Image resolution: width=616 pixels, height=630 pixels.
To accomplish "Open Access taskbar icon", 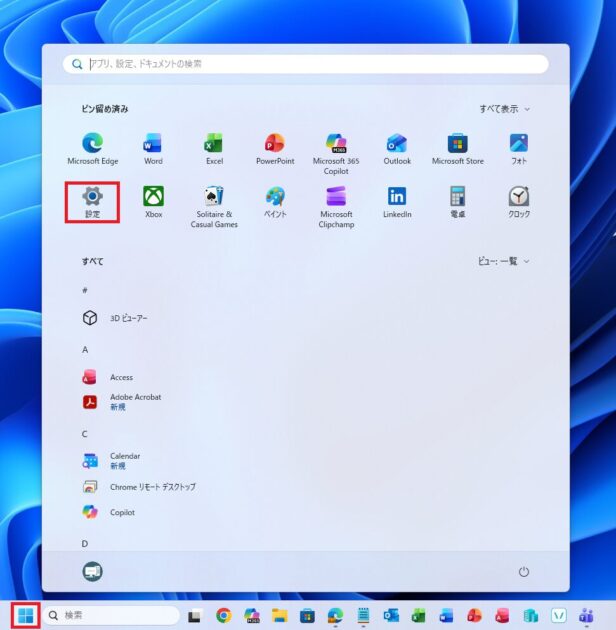I will pyautogui.click(x=502, y=615).
